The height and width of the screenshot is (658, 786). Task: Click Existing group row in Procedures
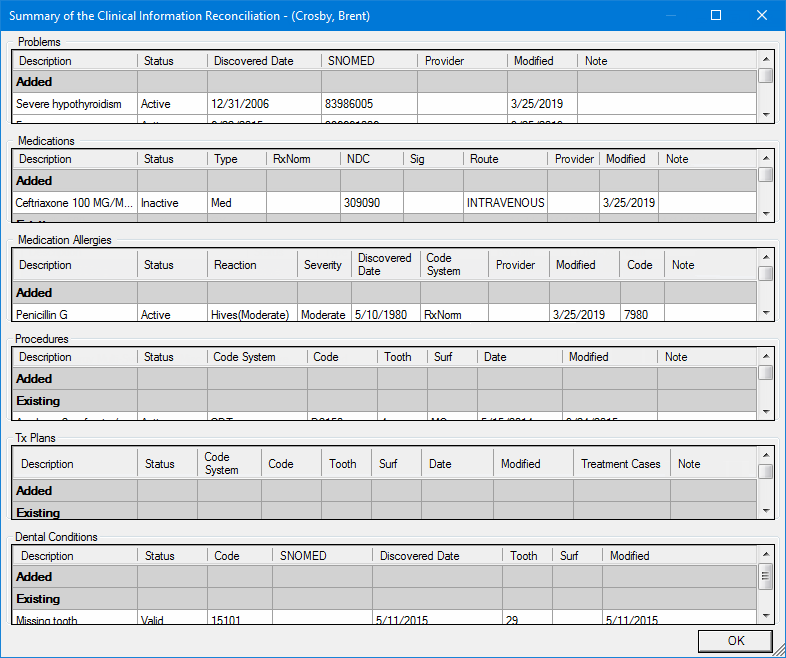[x=384, y=400]
